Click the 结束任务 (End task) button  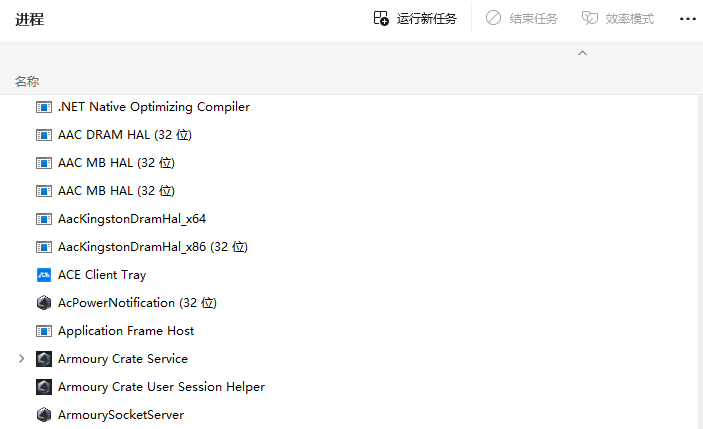(522, 19)
